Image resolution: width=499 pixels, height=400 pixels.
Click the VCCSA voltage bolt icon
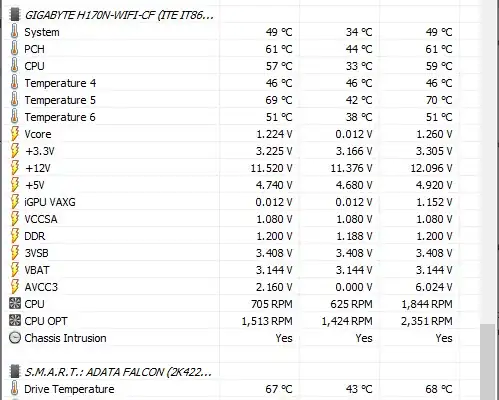pos(14,219)
